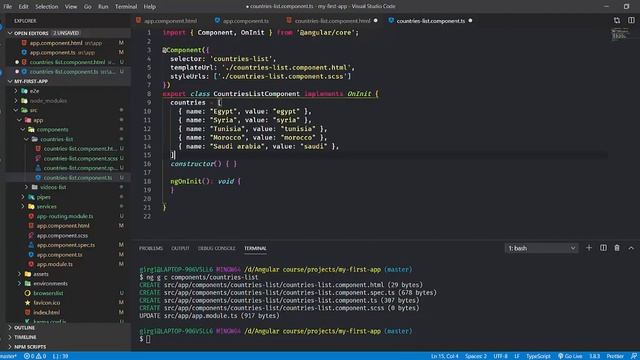Click Prettier in the status bar
The image size is (640, 360).
pyautogui.click(x=615, y=356)
